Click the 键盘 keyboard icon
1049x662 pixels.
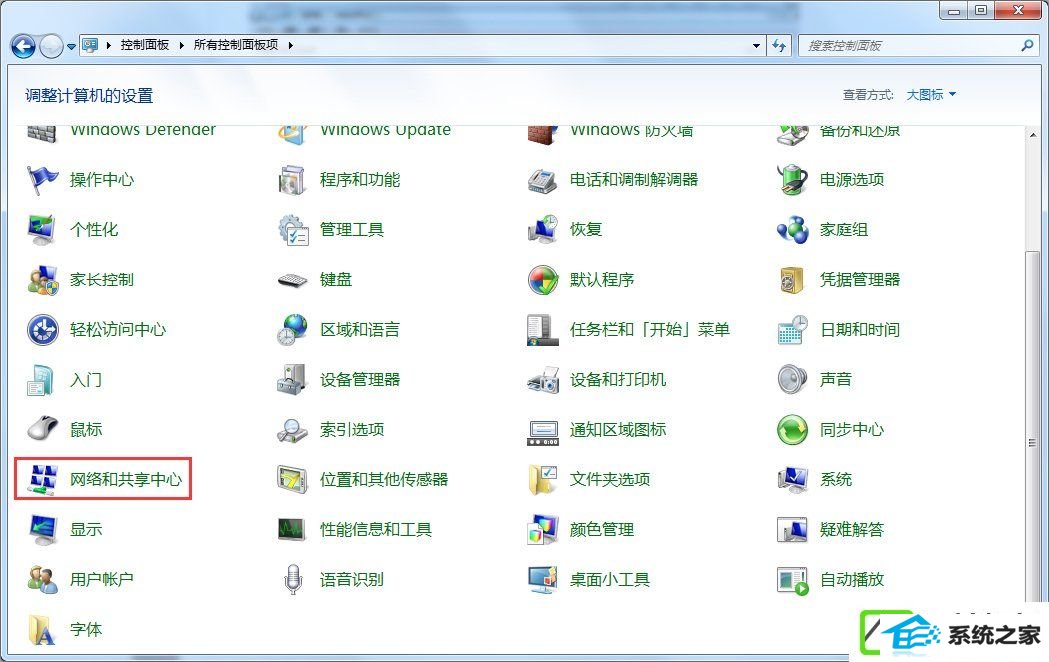[x=292, y=280]
